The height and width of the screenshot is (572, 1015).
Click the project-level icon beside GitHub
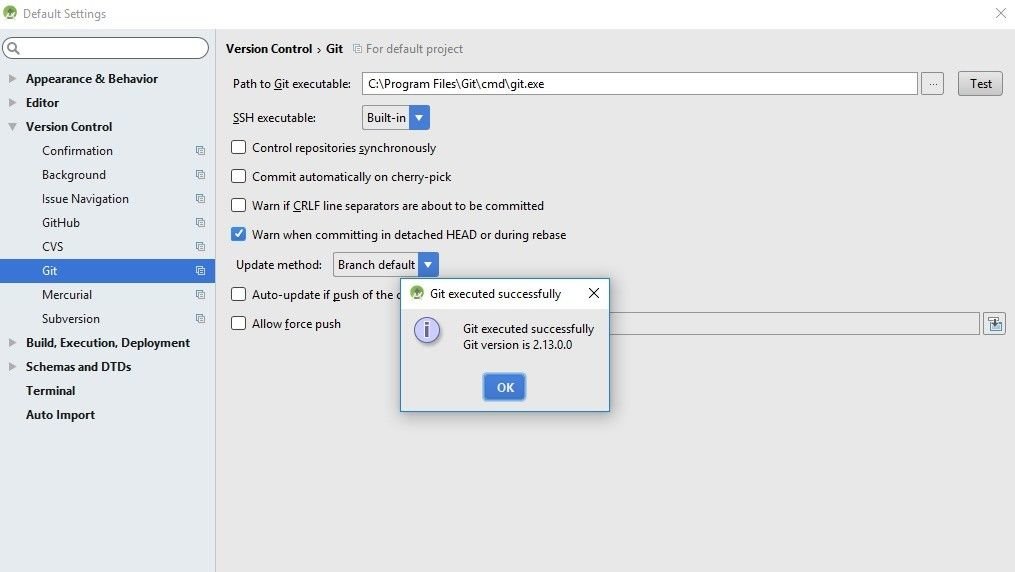point(201,223)
